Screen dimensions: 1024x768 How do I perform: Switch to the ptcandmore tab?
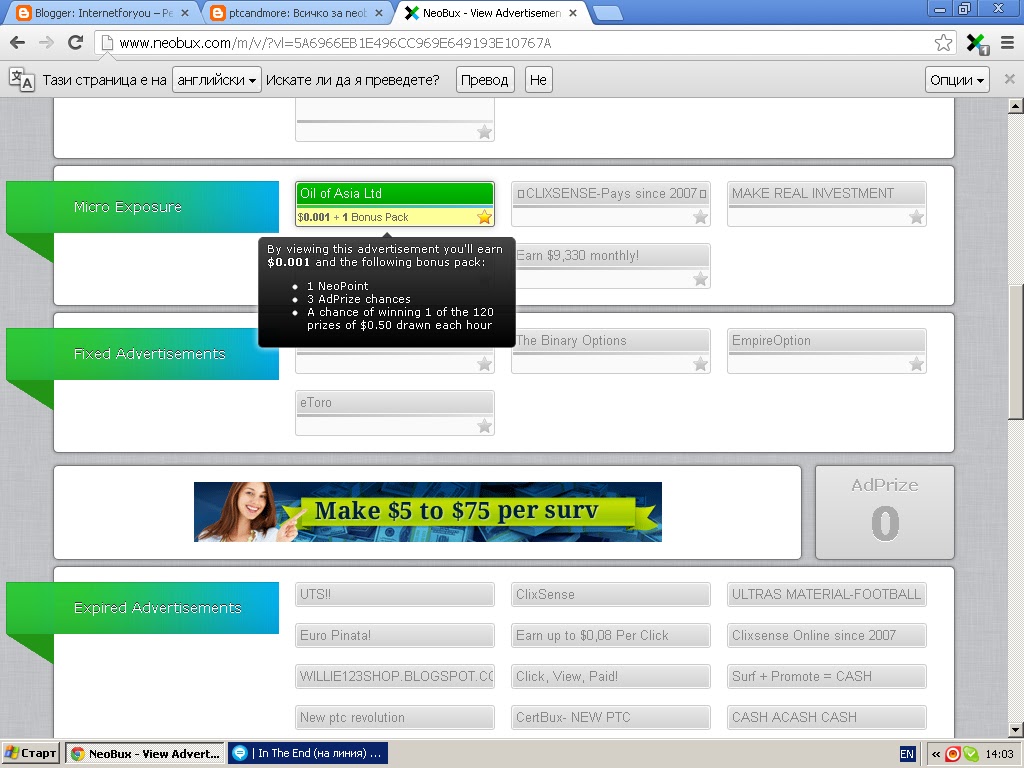(x=298, y=12)
